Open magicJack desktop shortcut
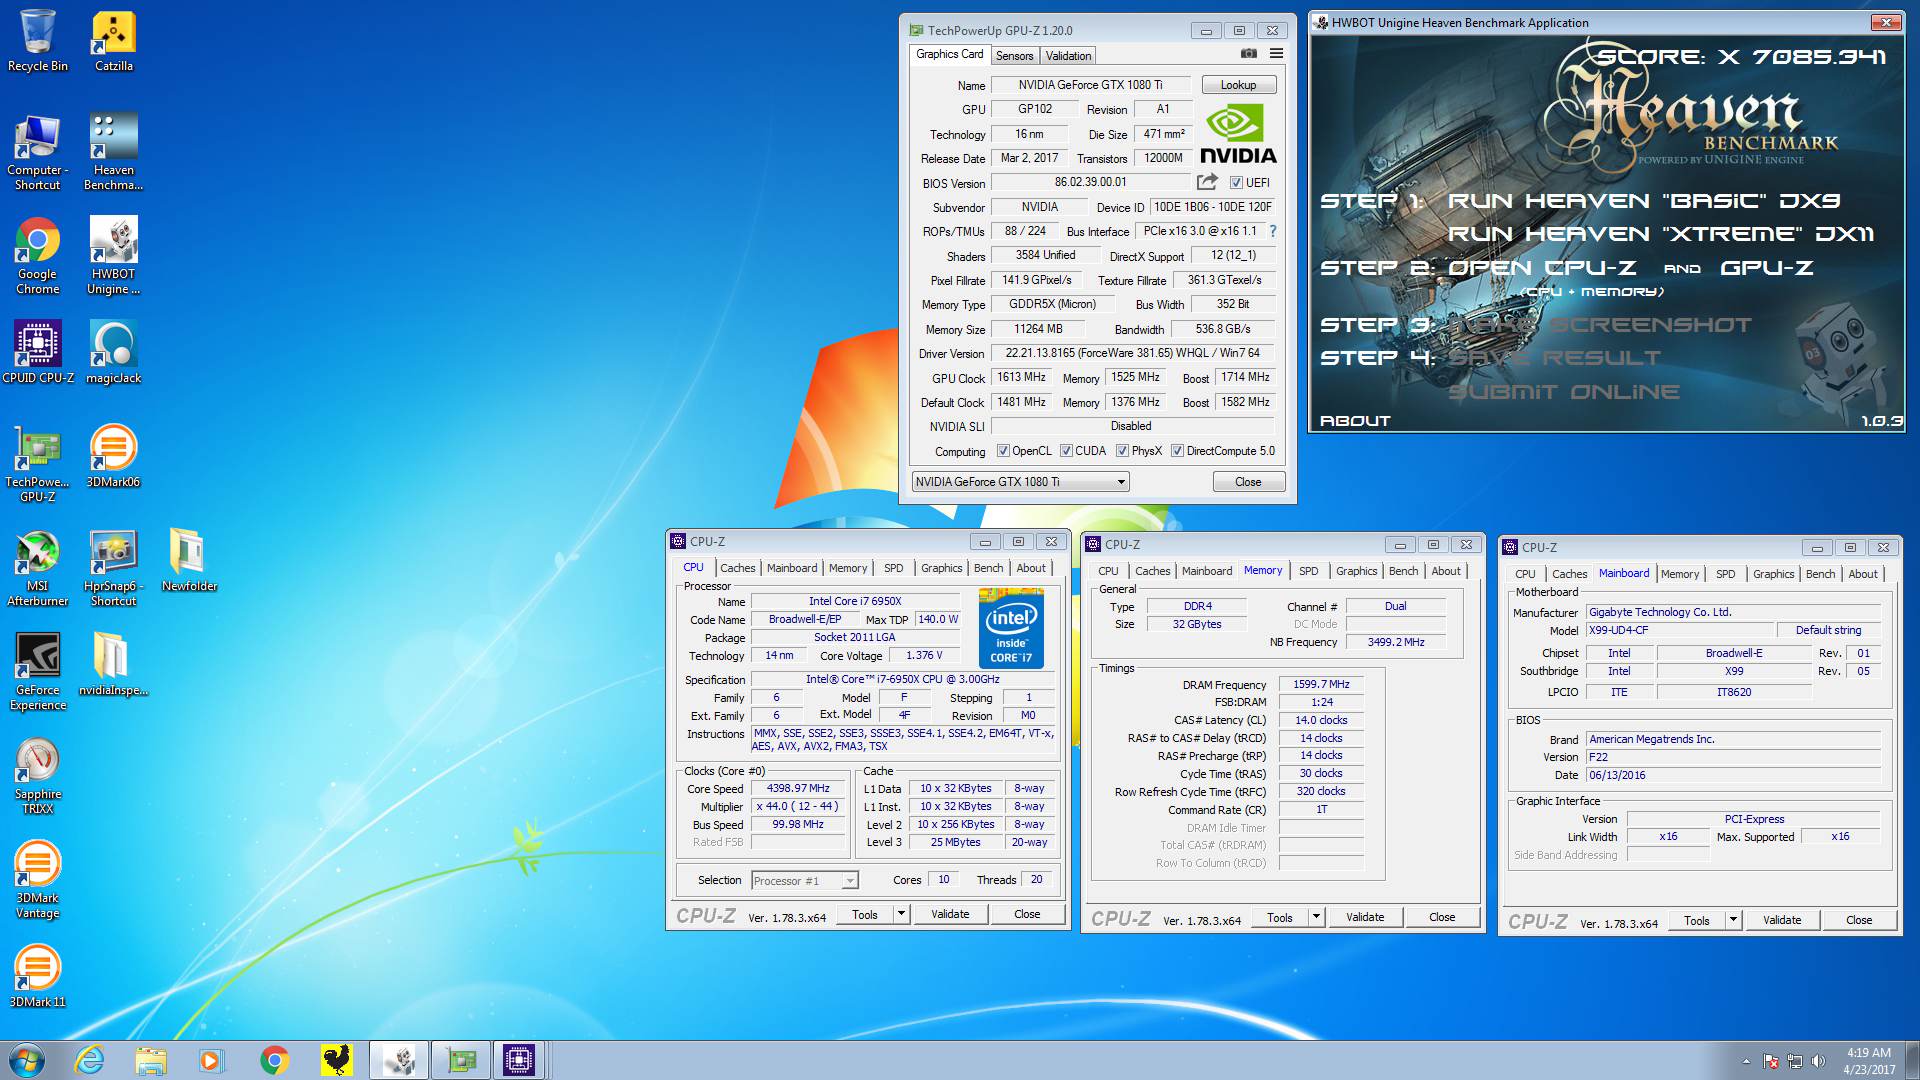Viewport: 1920px width, 1080px height. click(114, 352)
